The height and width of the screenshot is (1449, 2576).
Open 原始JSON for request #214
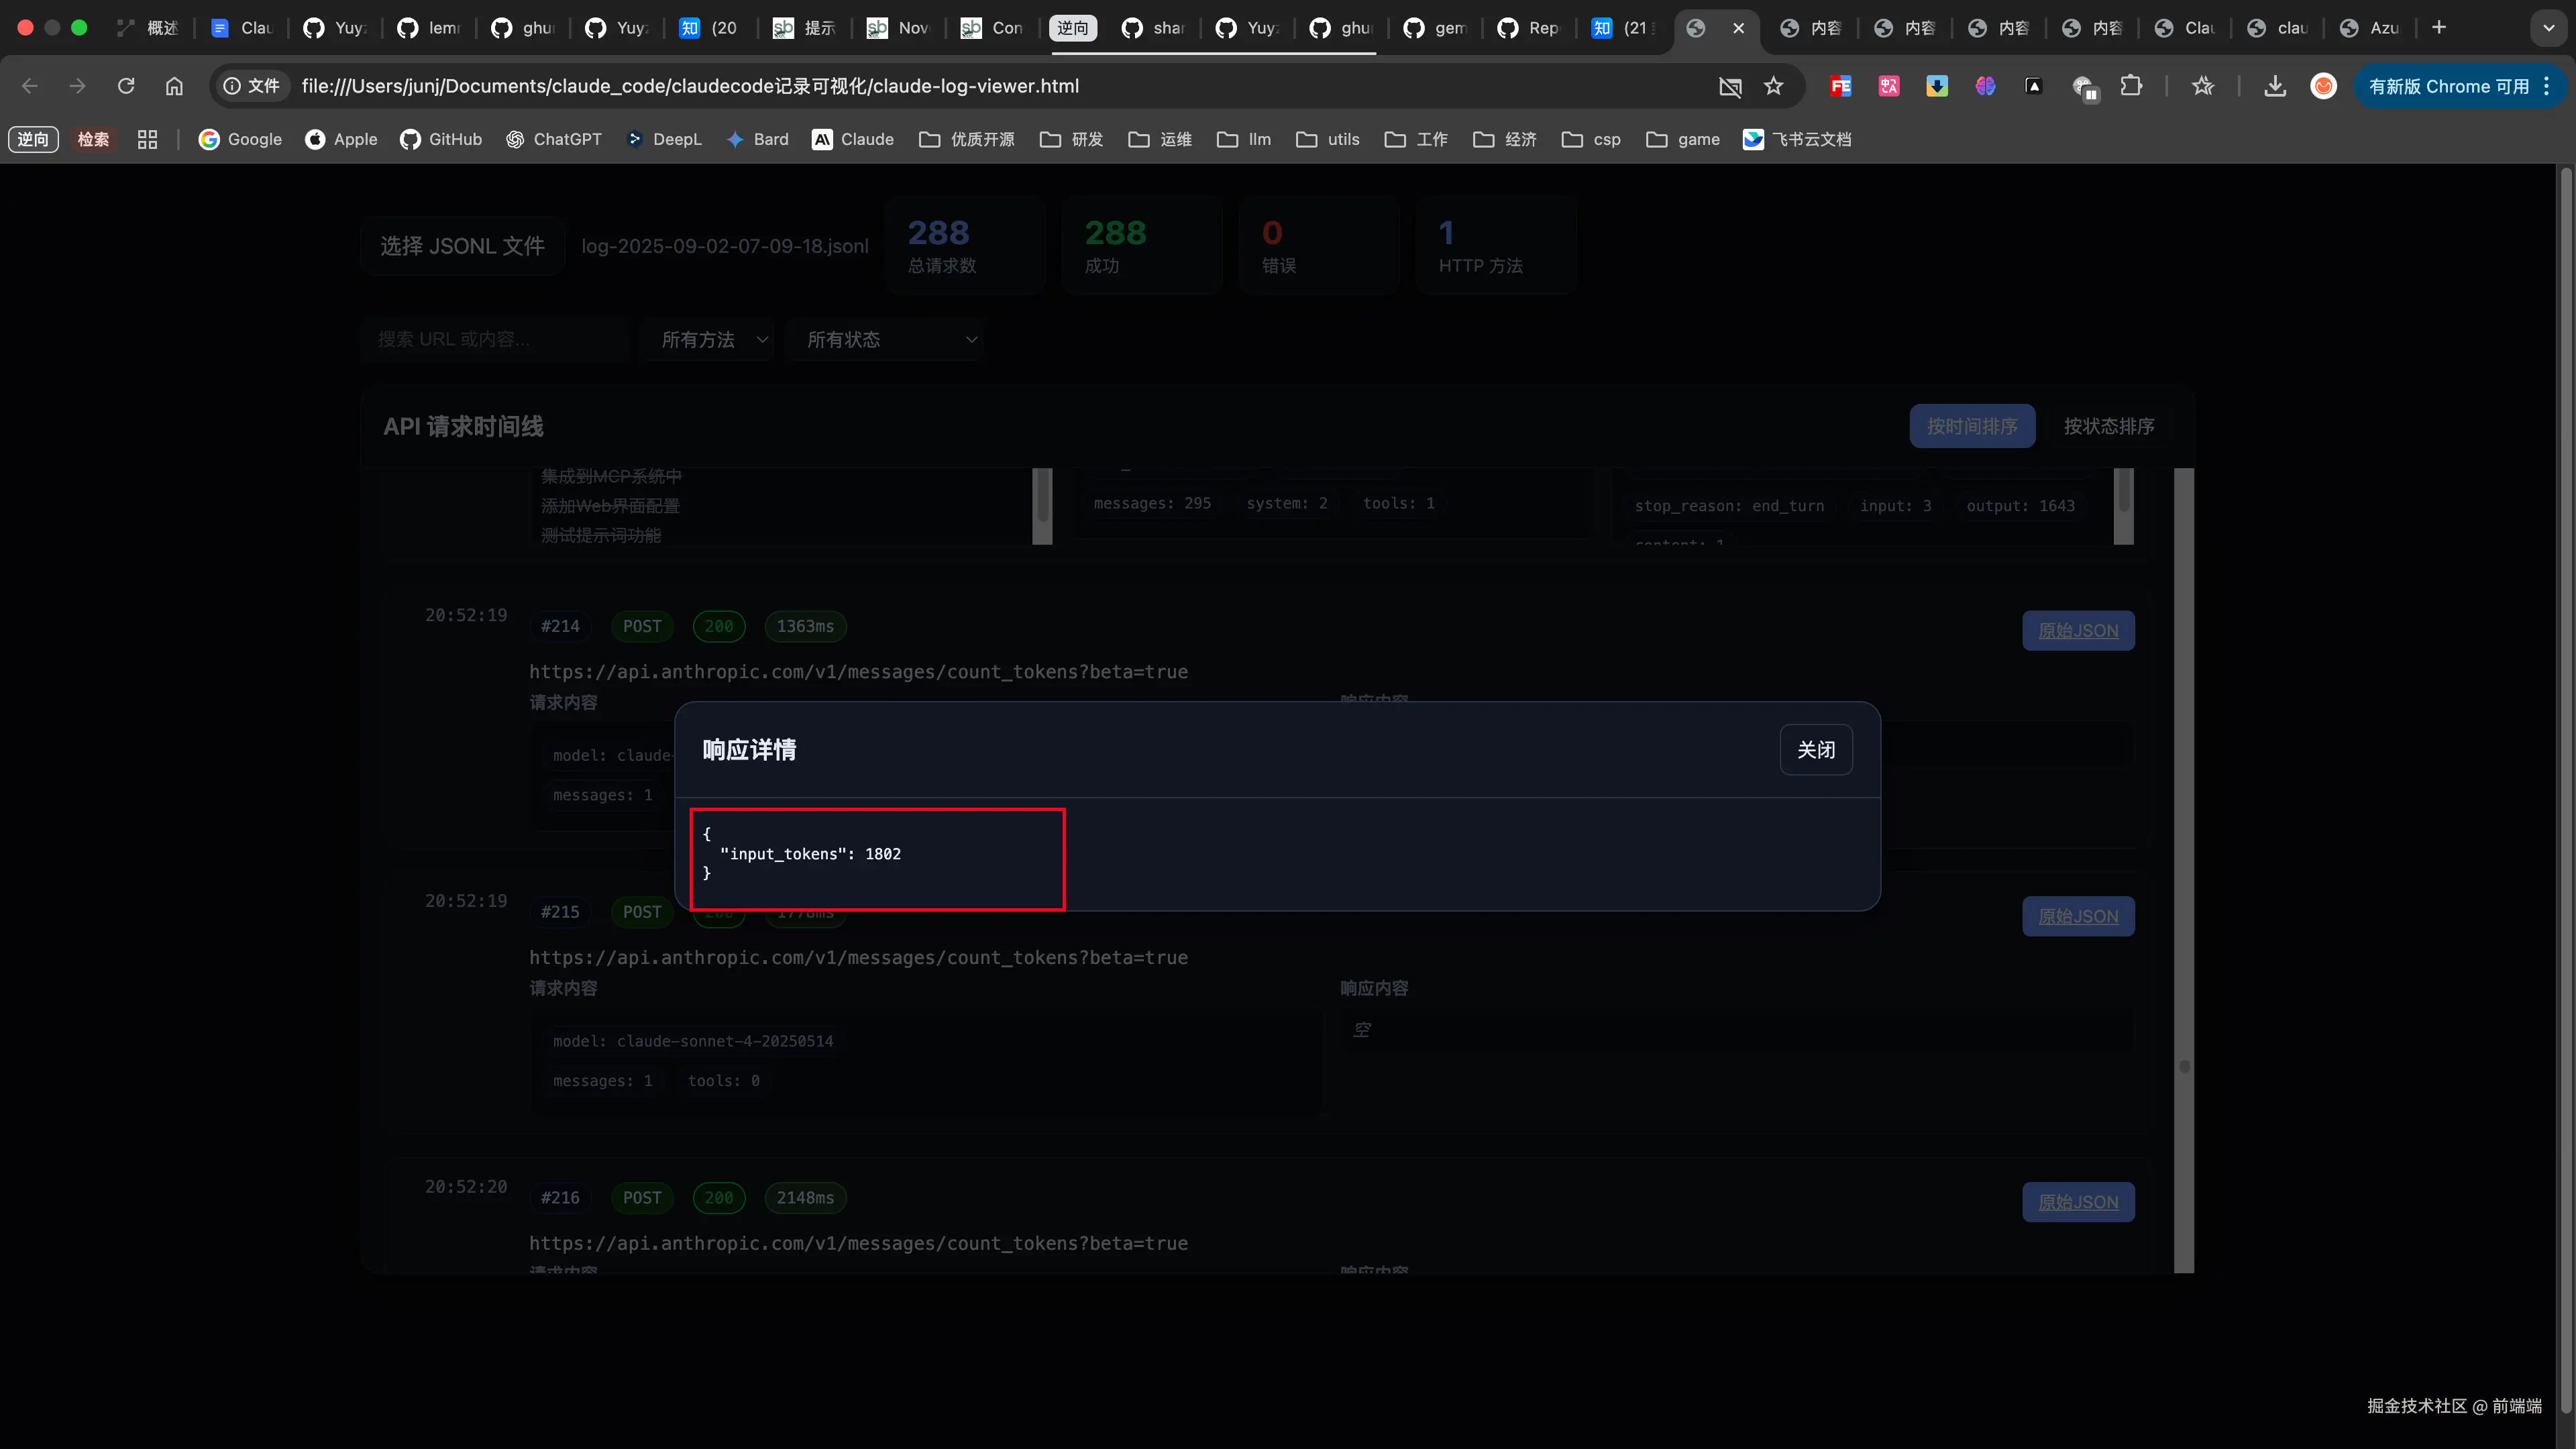2078,631
